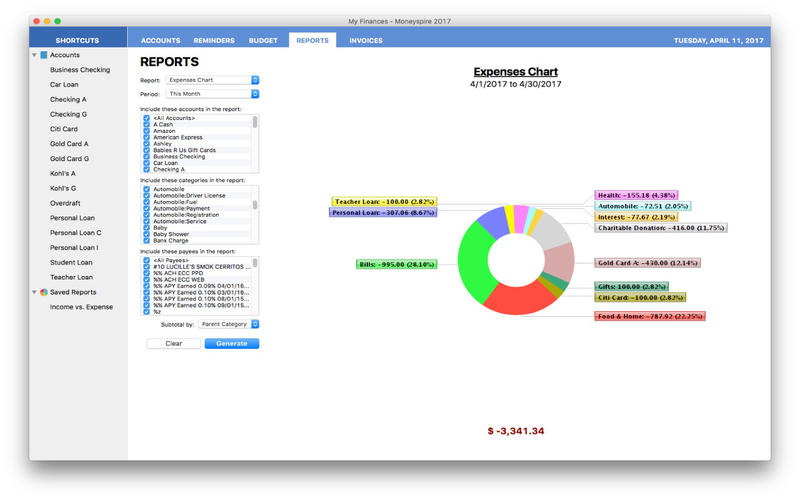Image resolution: width=800 pixels, height=500 pixels.
Task: Open Kohl's A account in sidebar
Action: (63, 173)
